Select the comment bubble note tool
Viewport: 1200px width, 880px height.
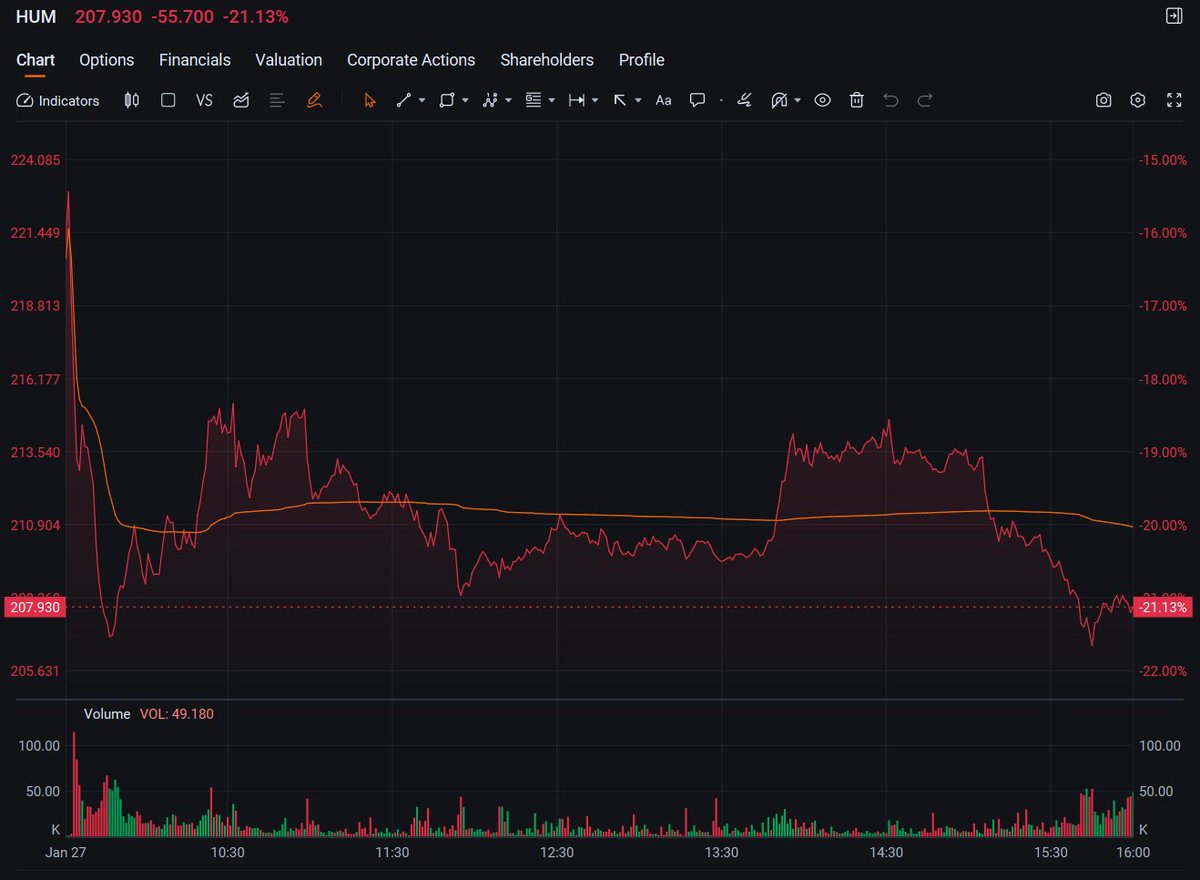[x=698, y=100]
